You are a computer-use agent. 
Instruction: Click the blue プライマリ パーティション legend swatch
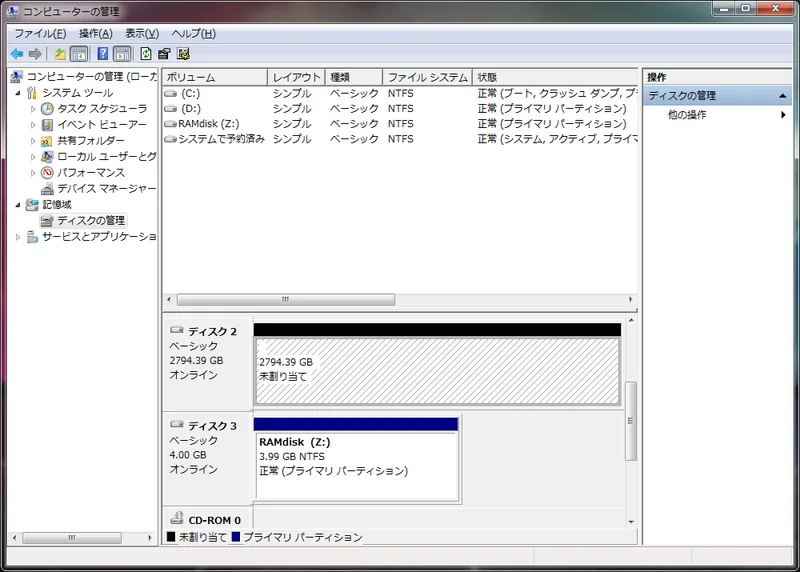235,537
